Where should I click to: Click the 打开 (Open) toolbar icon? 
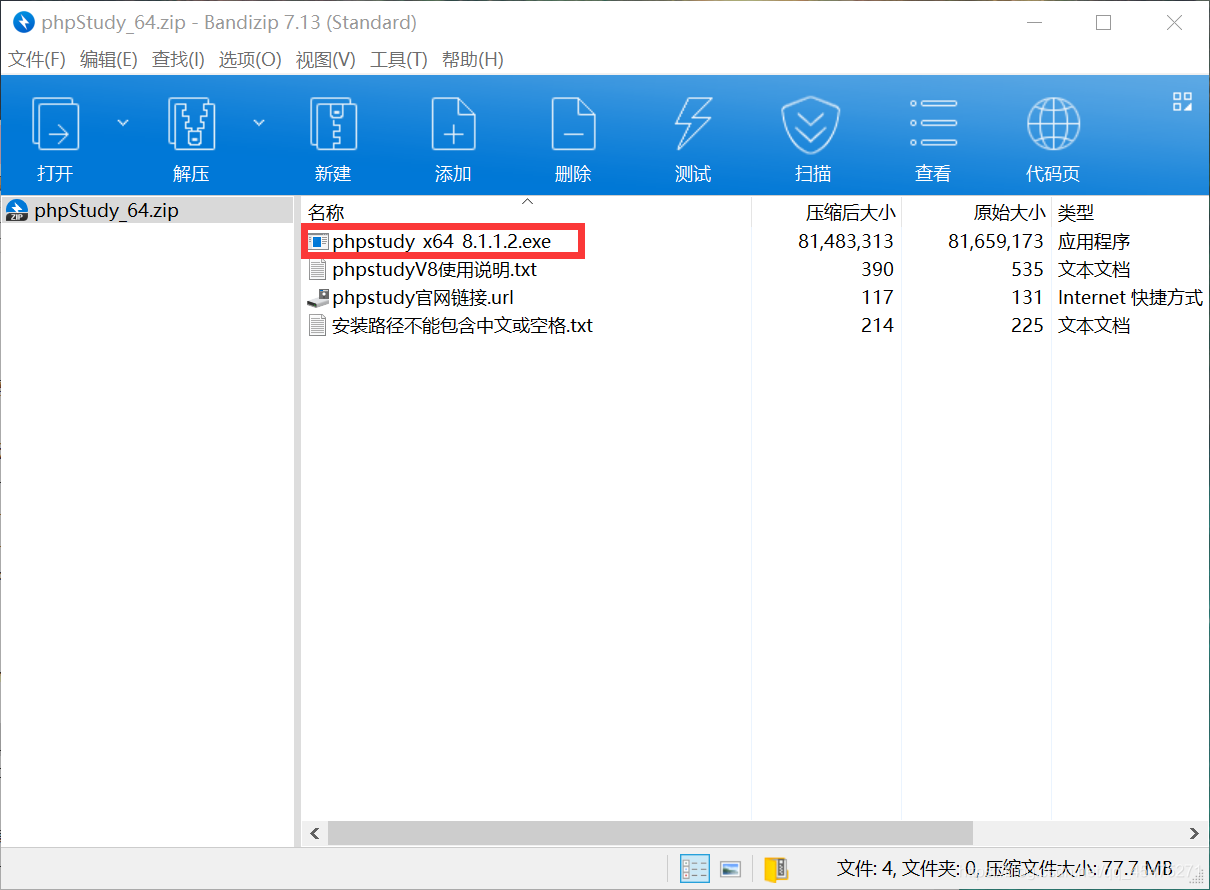click(55, 123)
